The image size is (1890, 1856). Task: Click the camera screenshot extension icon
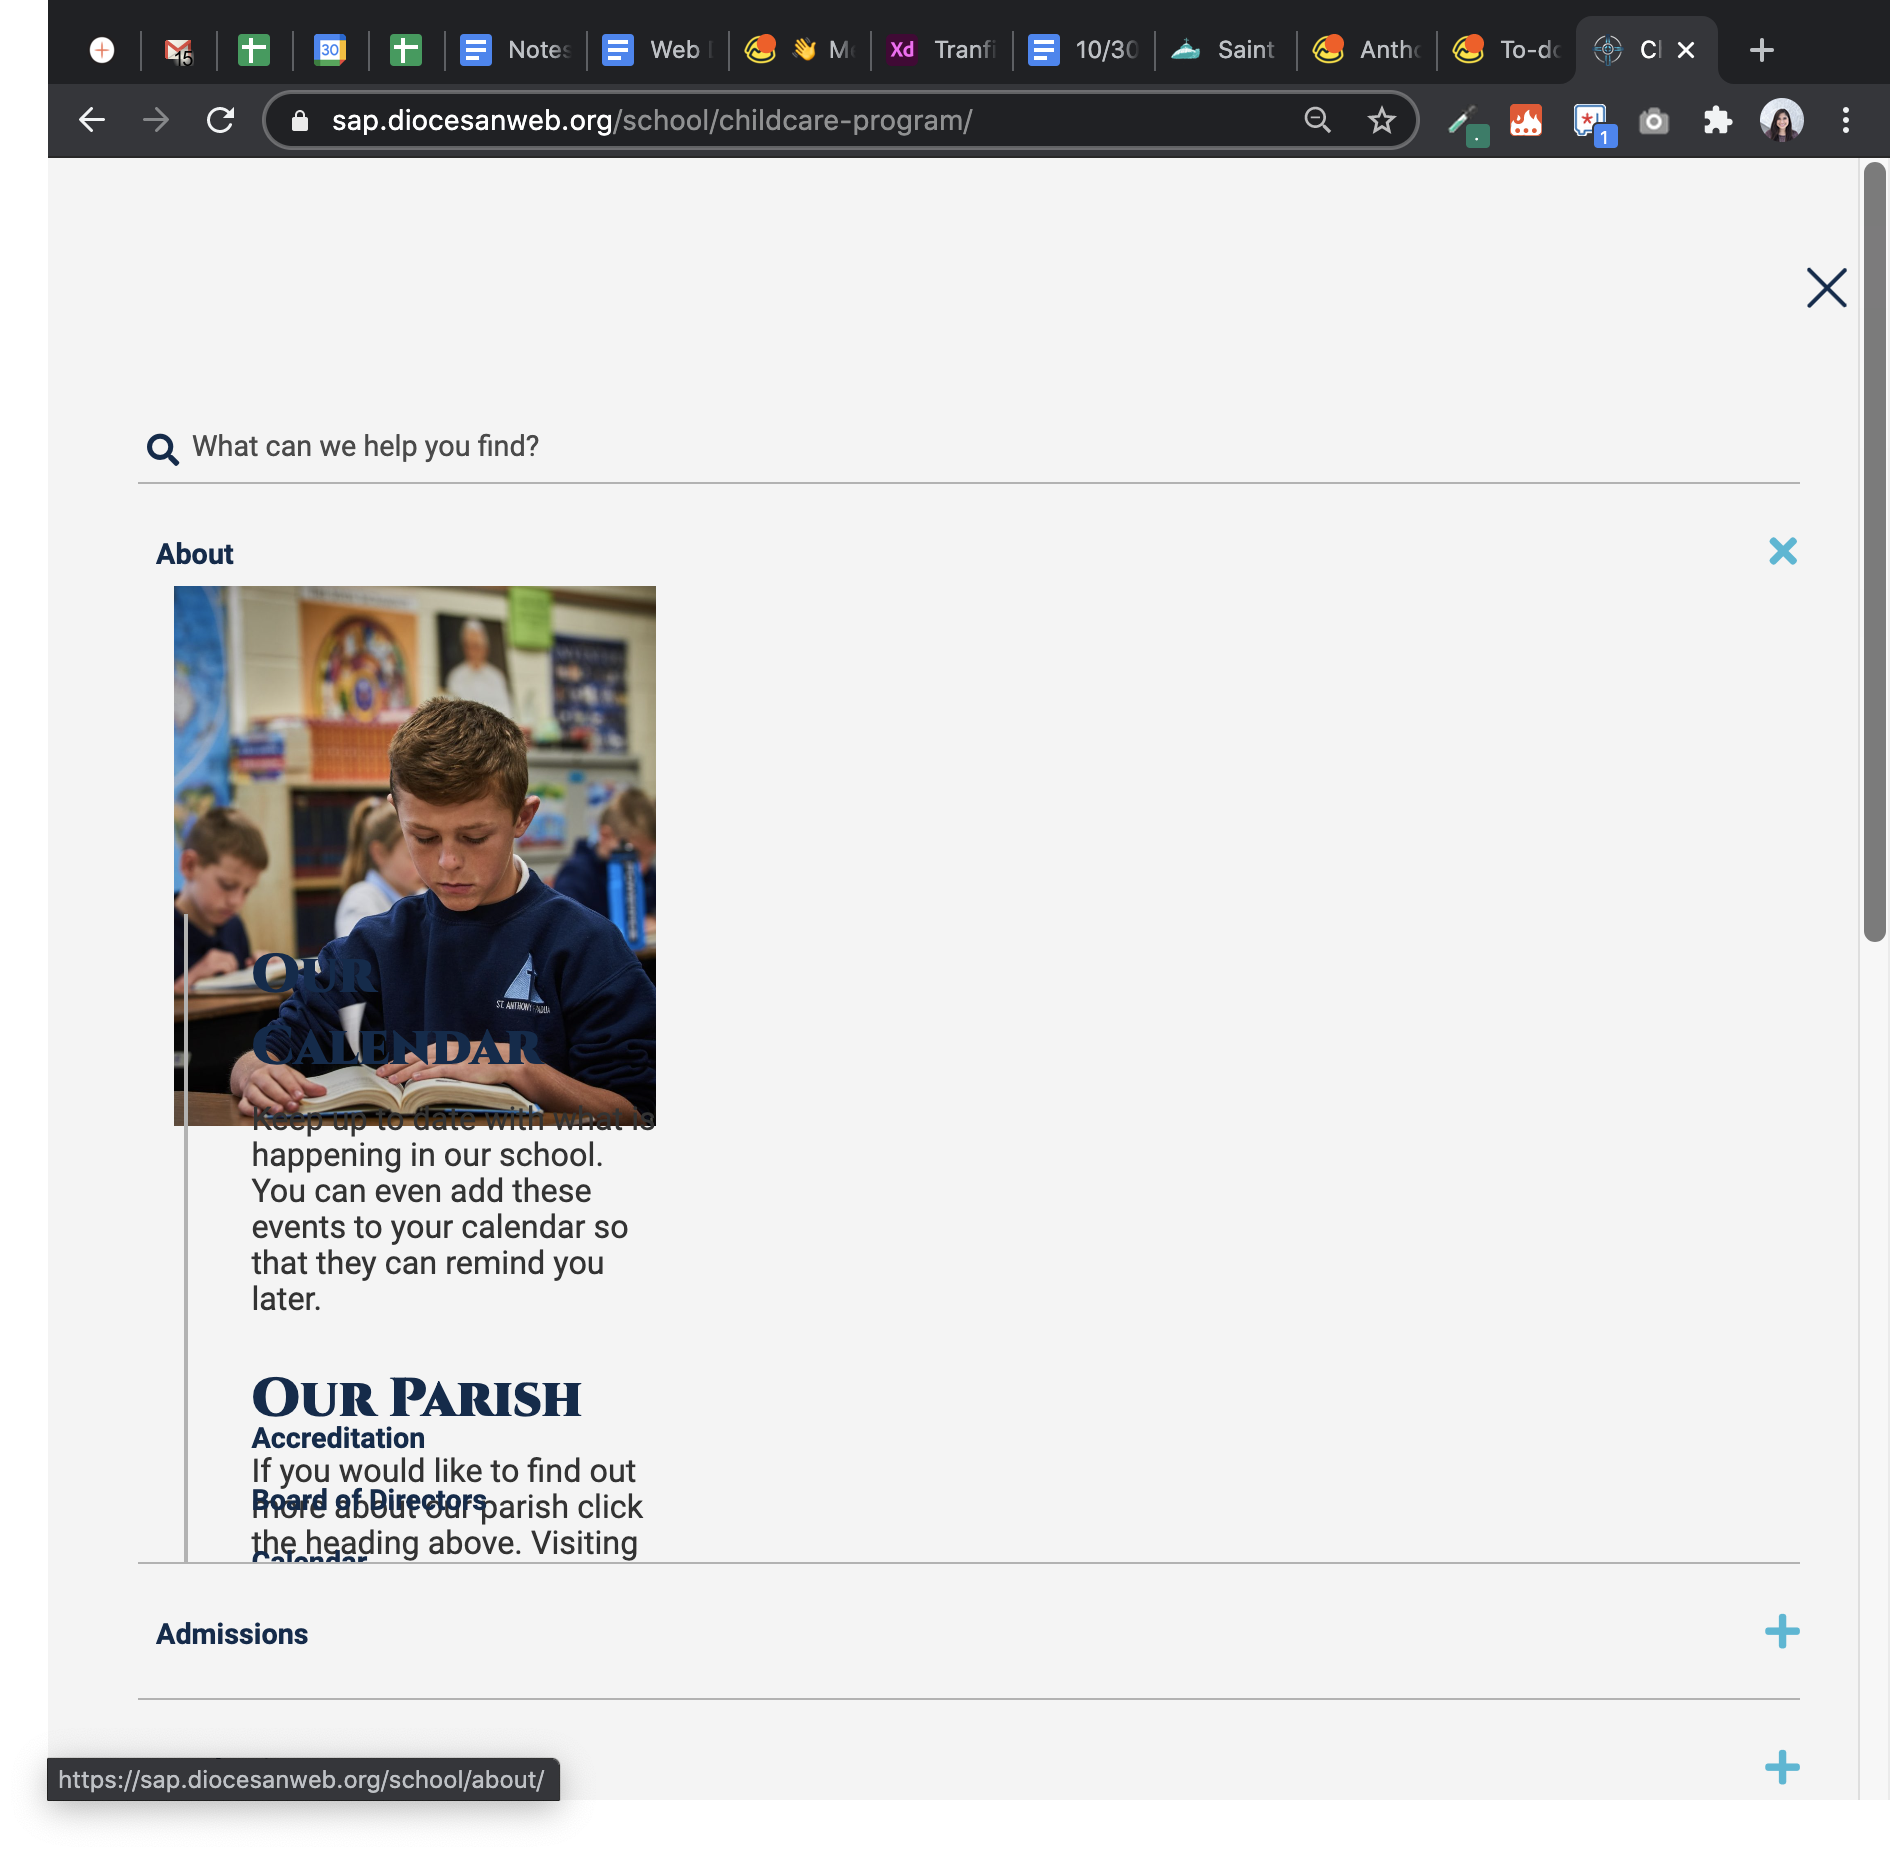click(1653, 121)
